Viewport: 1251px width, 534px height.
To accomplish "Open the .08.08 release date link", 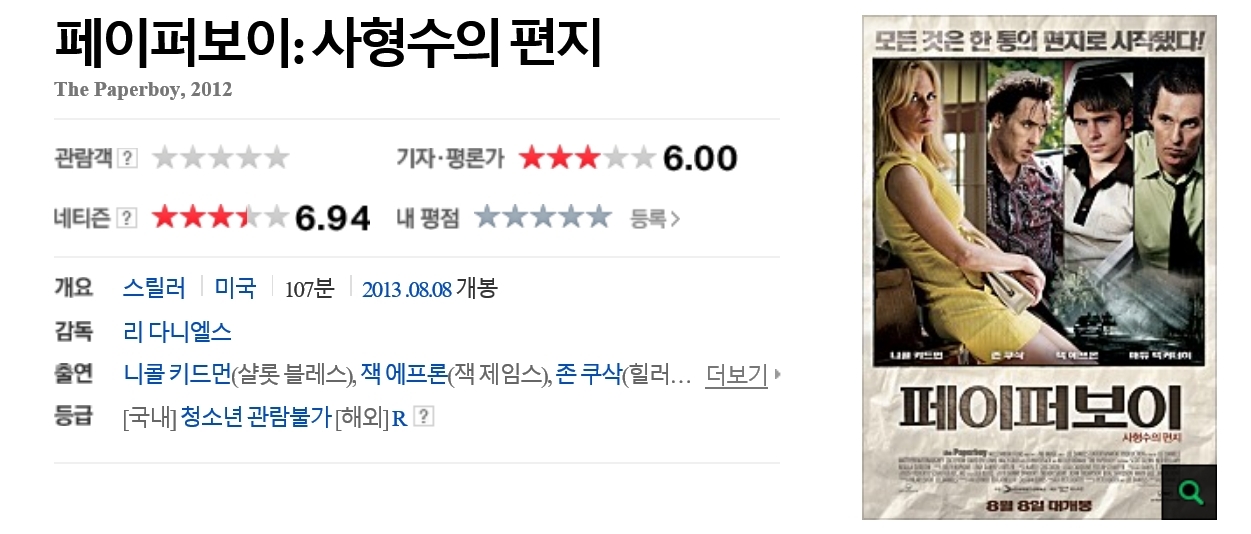I will (430, 290).
